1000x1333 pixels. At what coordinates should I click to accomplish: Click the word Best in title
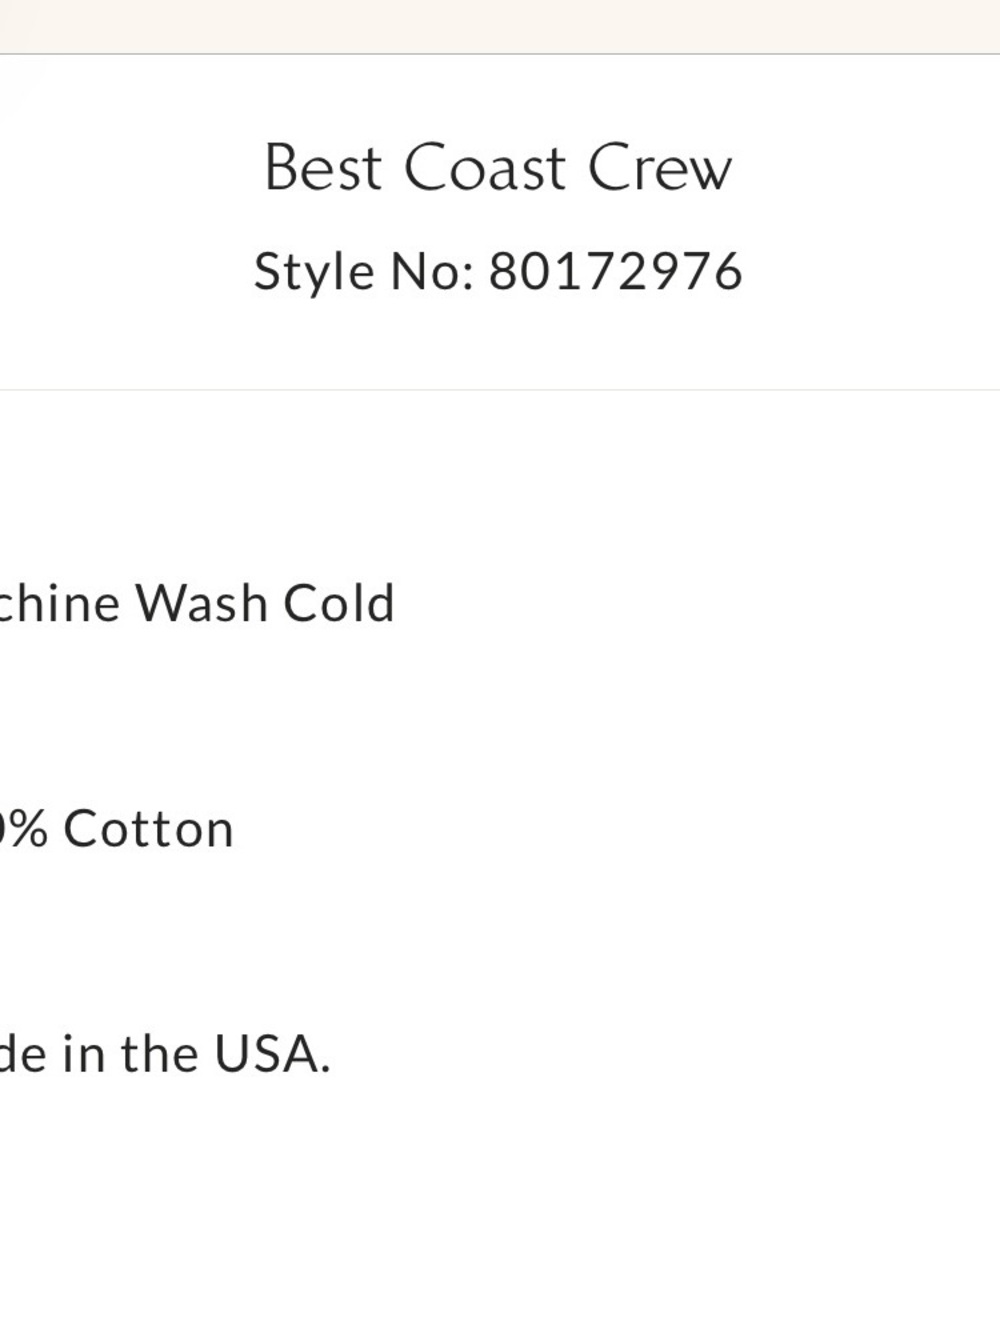click(323, 167)
